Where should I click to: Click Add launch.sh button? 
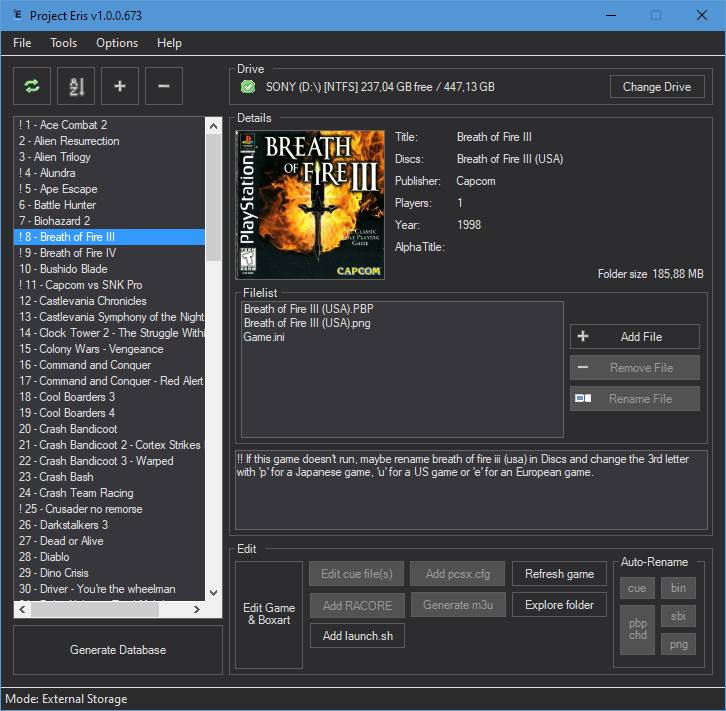[357, 636]
